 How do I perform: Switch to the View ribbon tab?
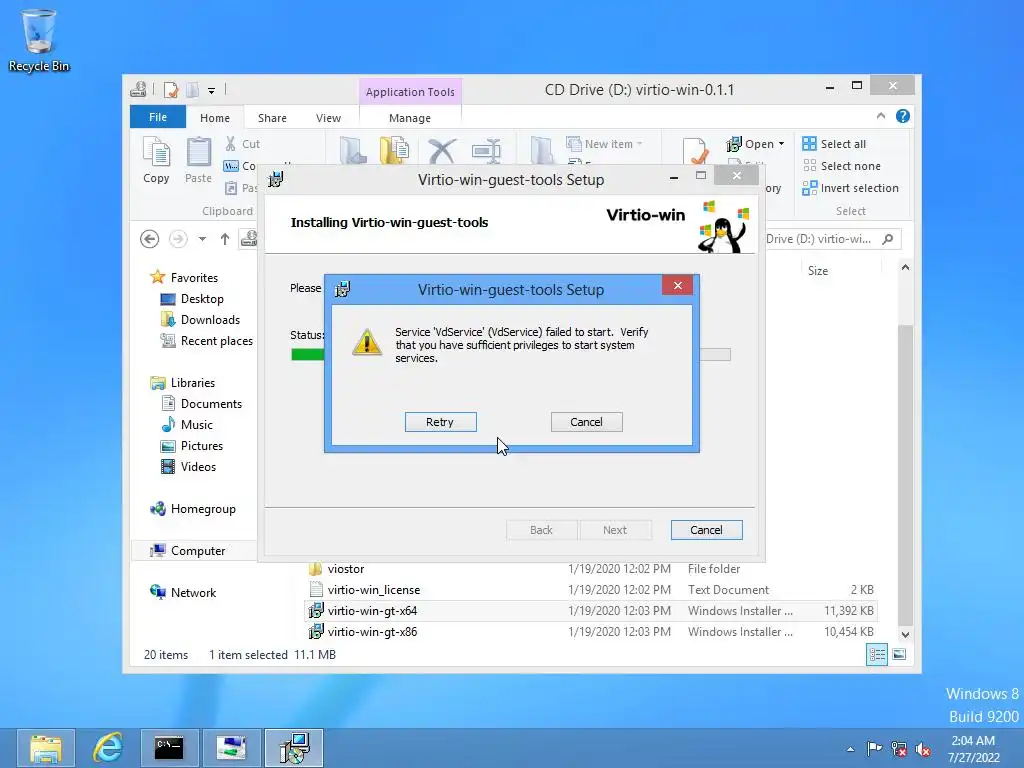pyautogui.click(x=328, y=118)
